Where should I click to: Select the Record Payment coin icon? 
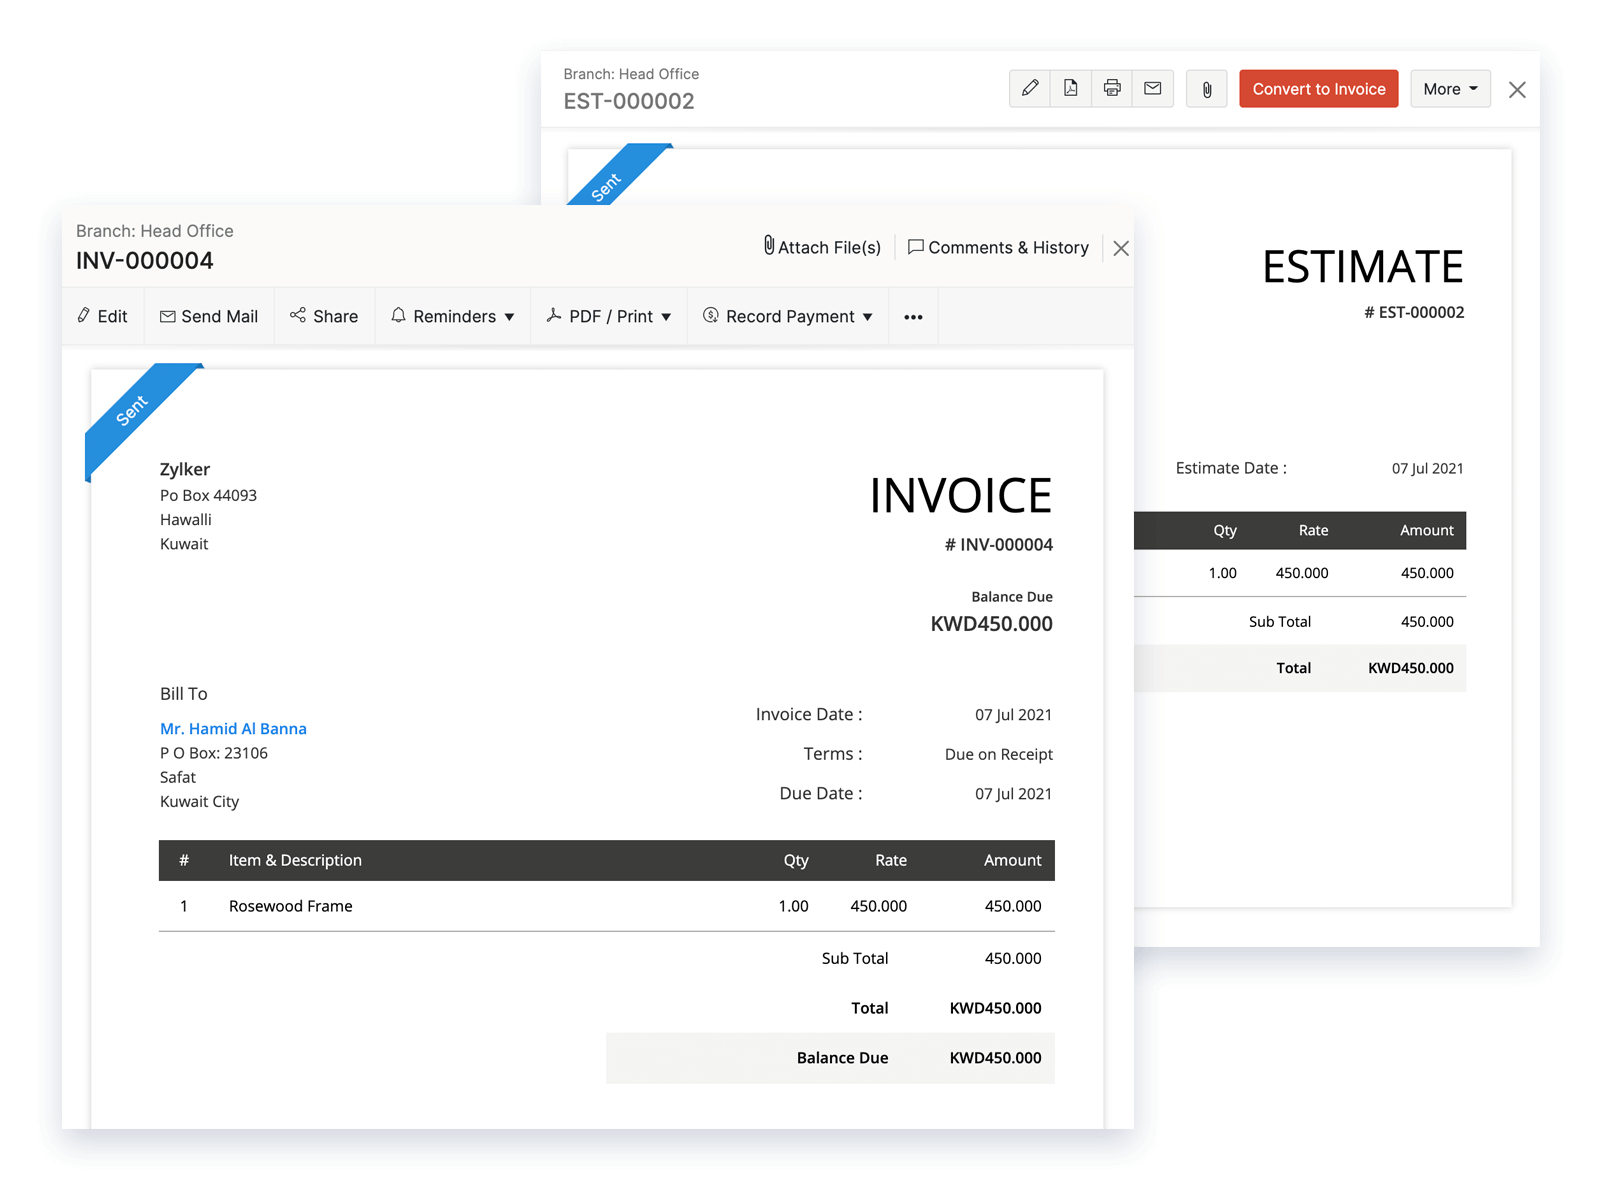coord(711,316)
